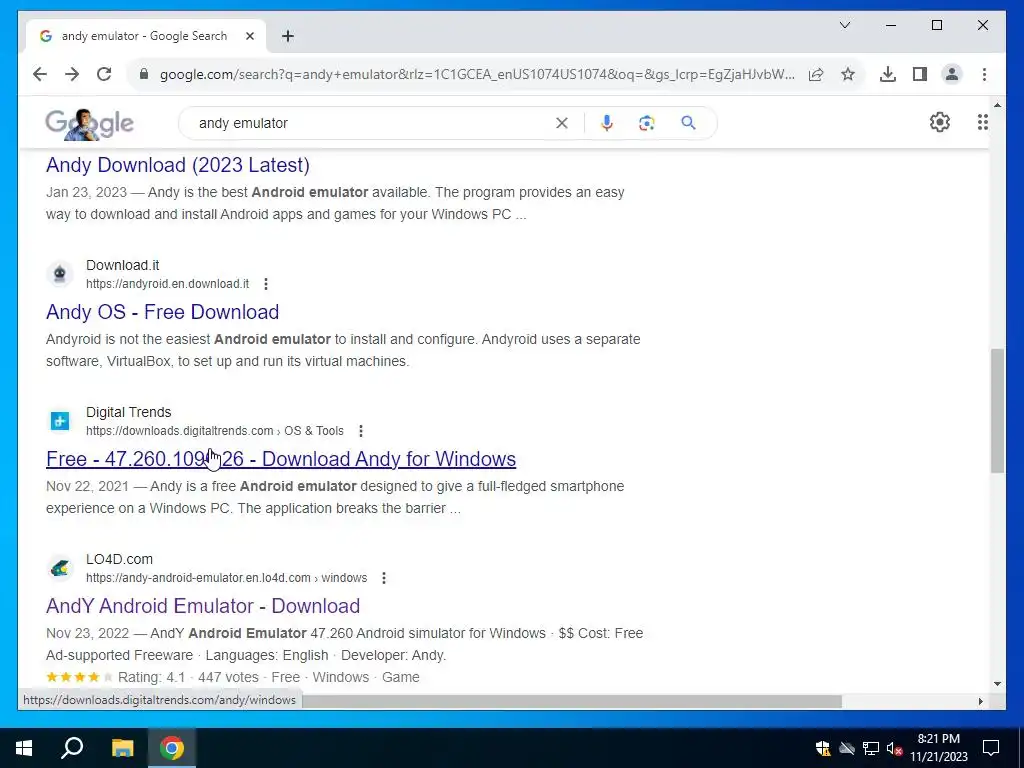Image resolution: width=1024 pixels, height=768 pixels.
Task: Open the Windows Security tray icon
Action: point(823,748)
